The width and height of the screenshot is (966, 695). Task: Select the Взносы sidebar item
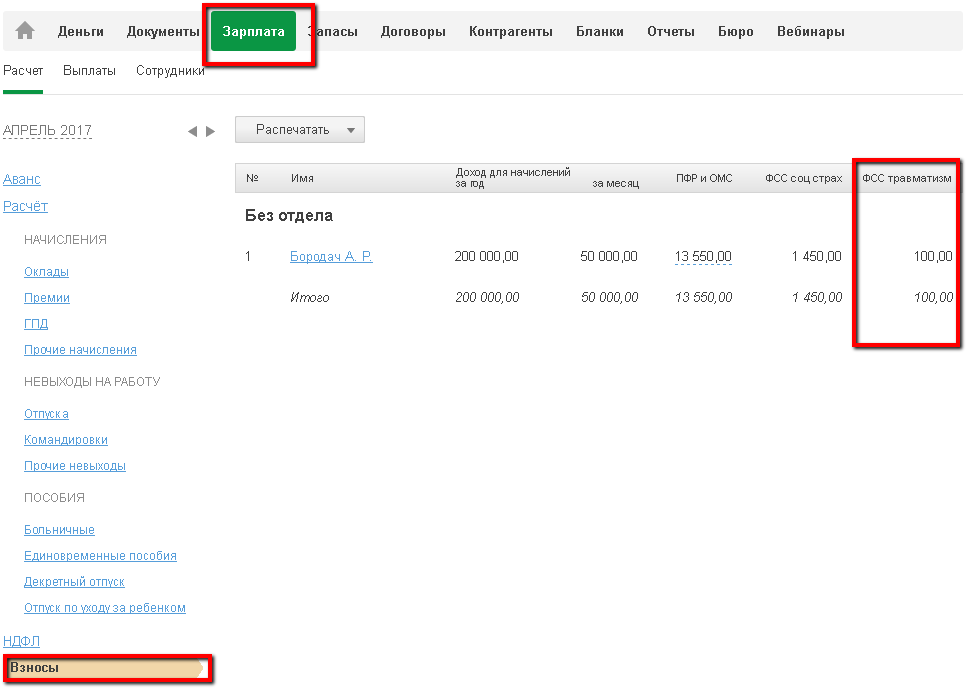[106, 668]
